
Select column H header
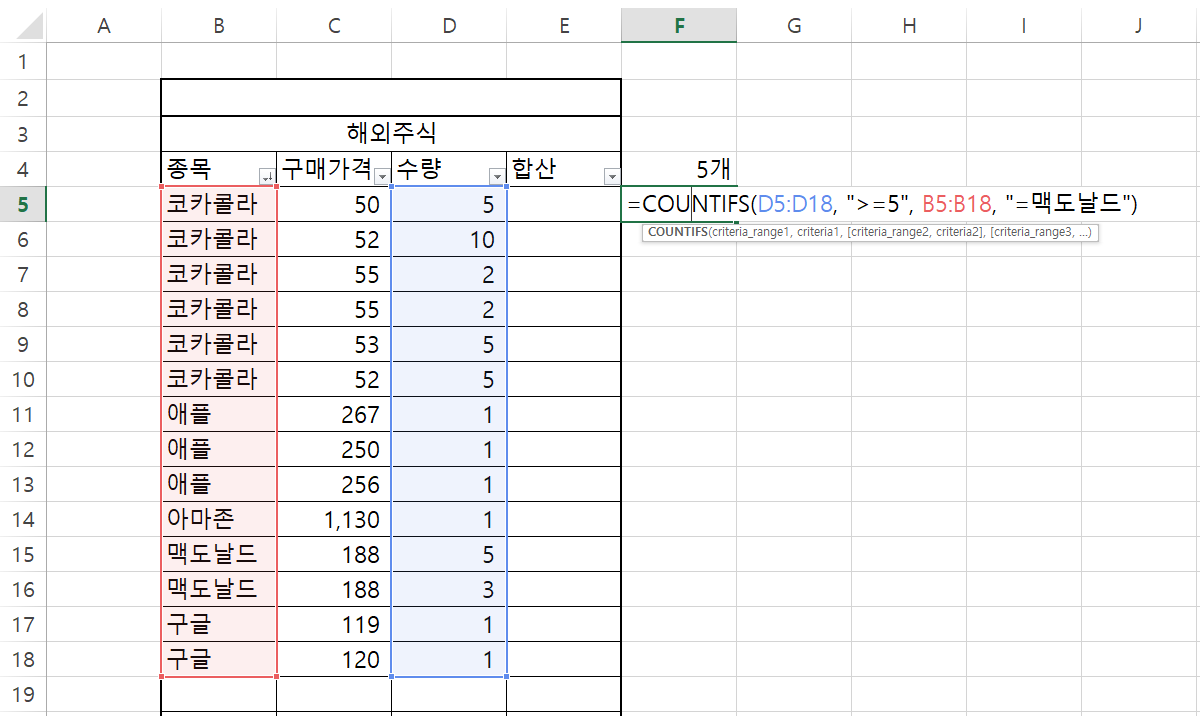tap(908, 27)
